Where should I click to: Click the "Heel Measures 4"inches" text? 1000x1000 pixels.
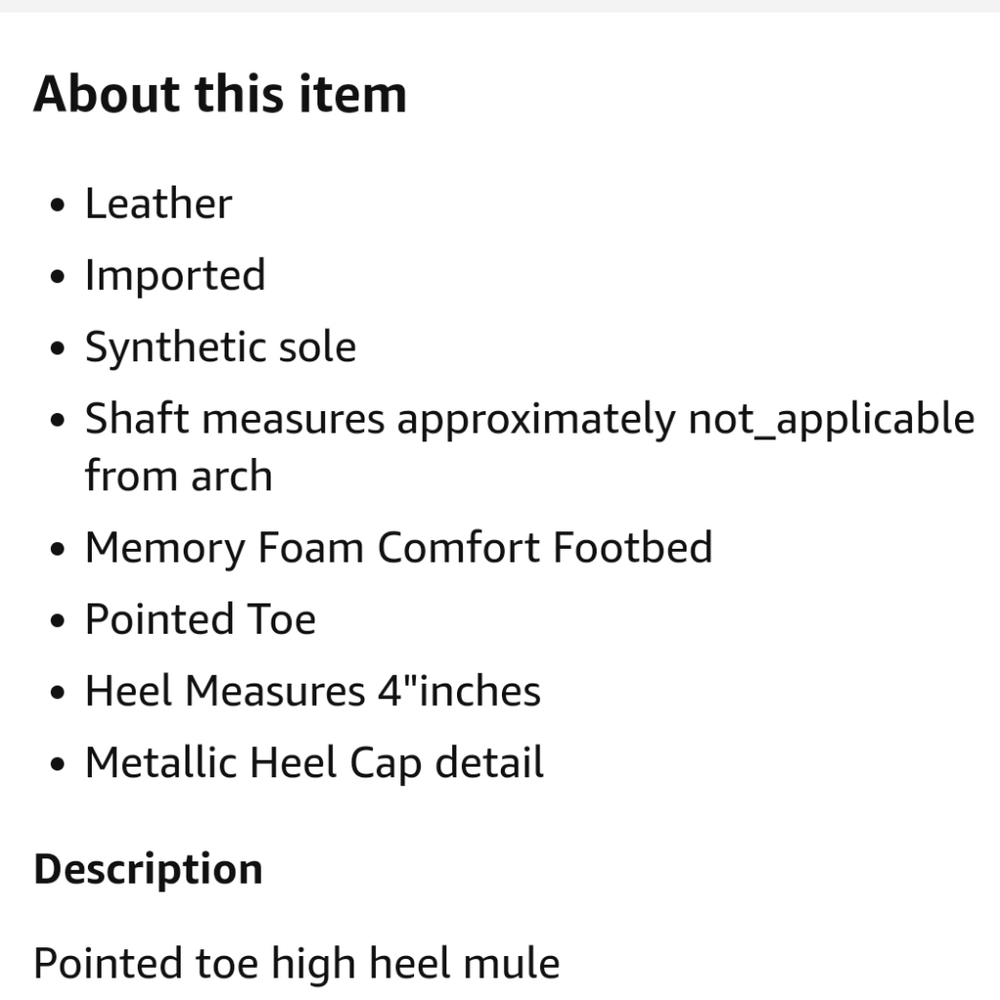[x=312, y=692]
